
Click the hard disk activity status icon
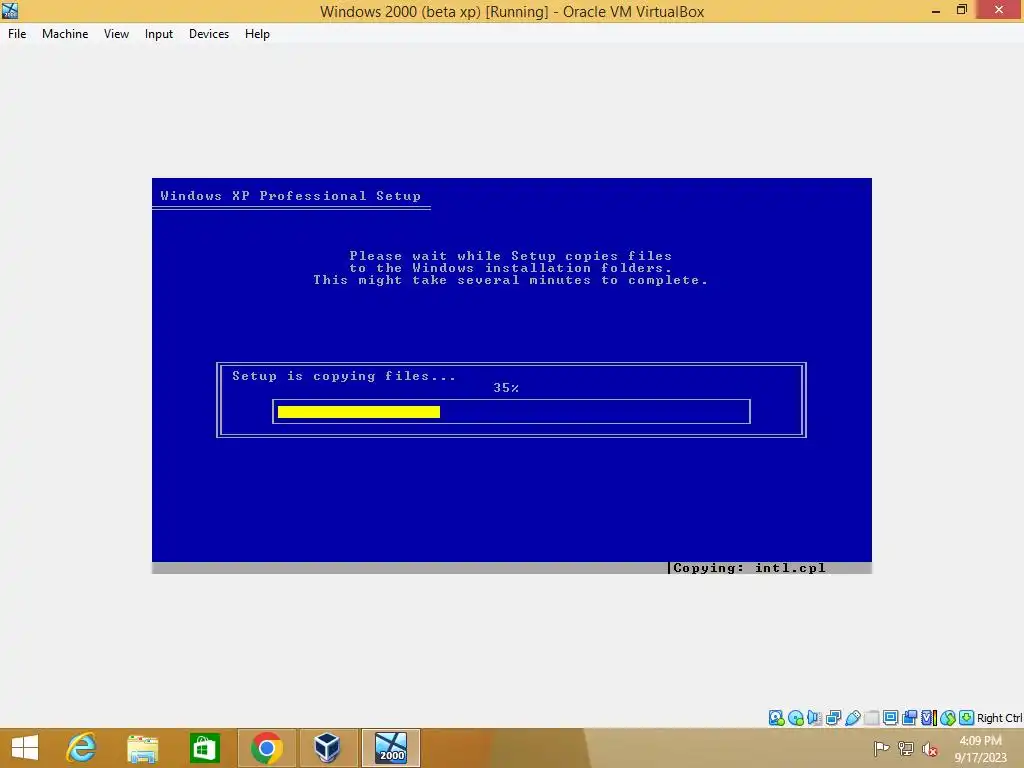coord(776,718)
